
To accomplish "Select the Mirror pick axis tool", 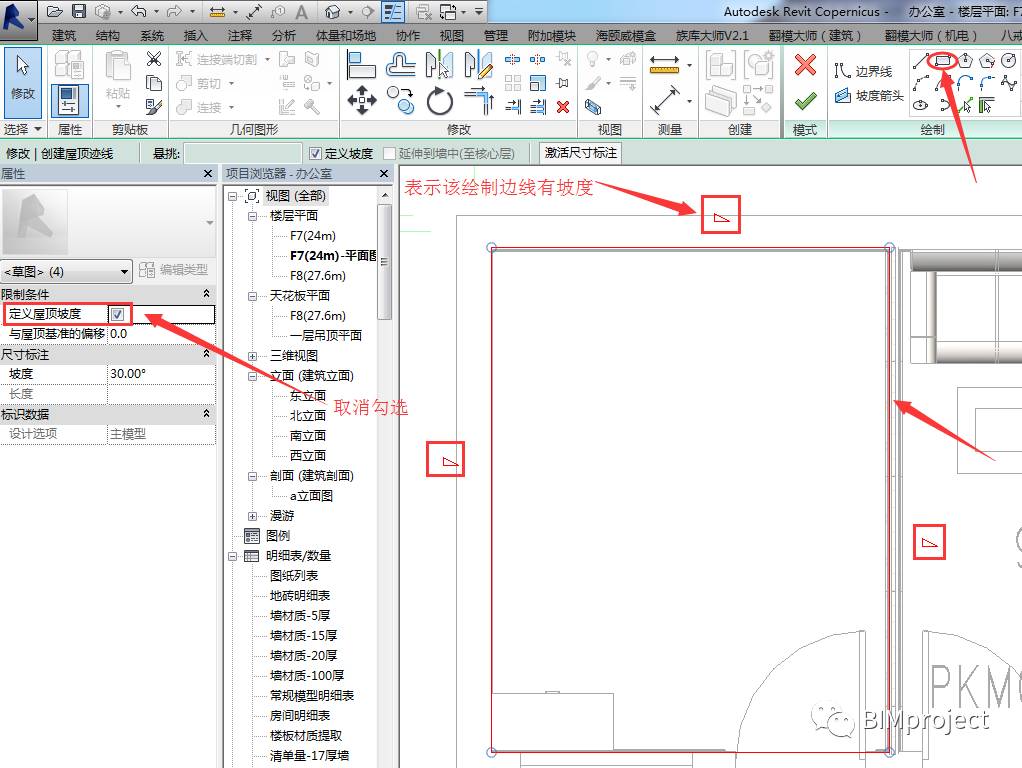I will click(x=439, y=65).
